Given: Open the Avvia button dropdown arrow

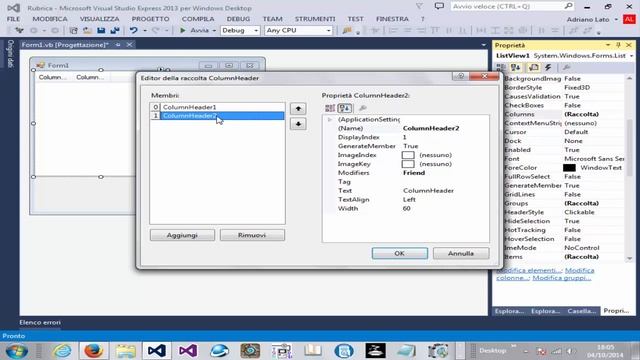Looking at the screenshot, I should tap(214, 31).
